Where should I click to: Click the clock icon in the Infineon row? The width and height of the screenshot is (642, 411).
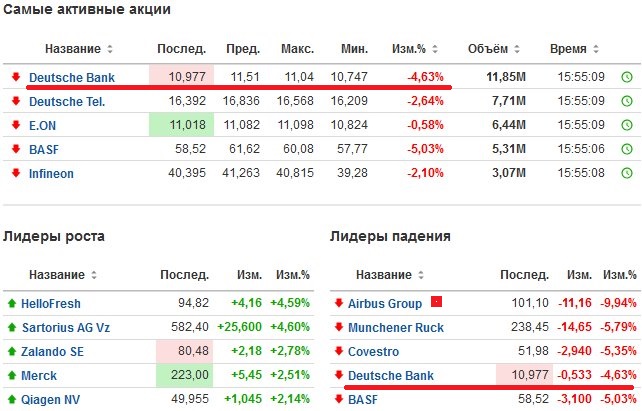[627, 173]
